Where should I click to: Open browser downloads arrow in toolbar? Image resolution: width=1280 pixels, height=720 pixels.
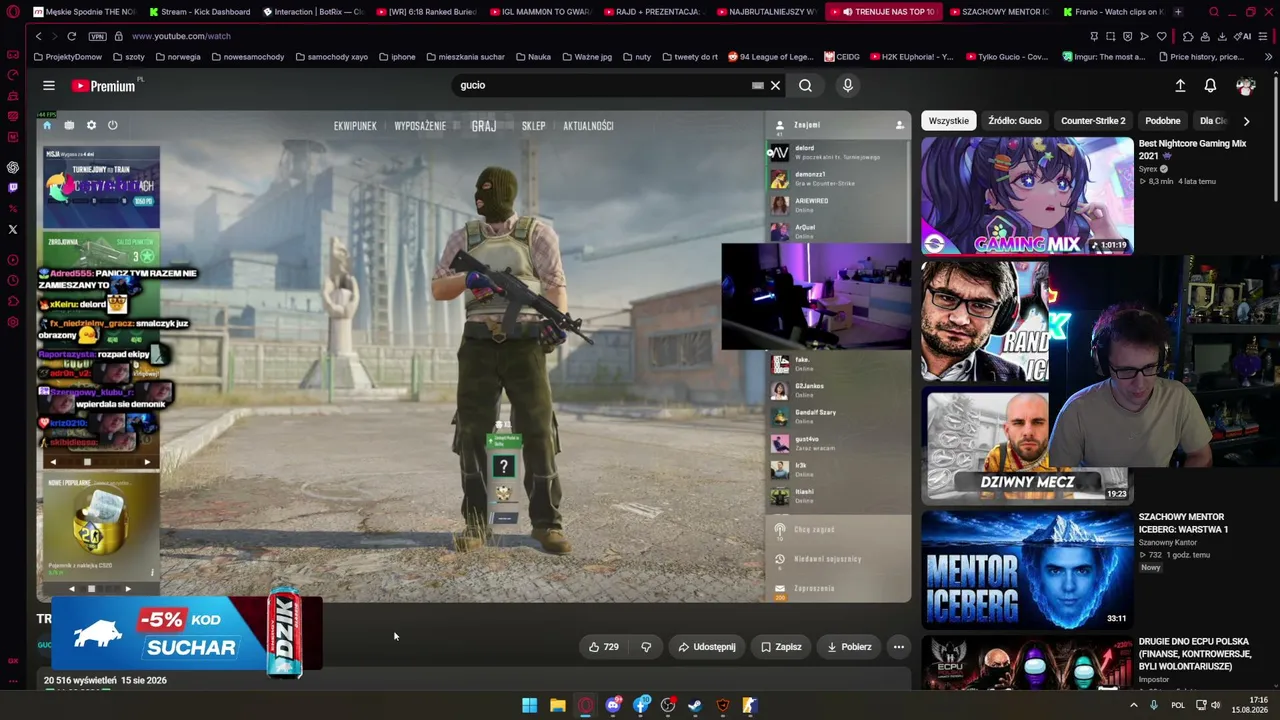[1222, 36]
